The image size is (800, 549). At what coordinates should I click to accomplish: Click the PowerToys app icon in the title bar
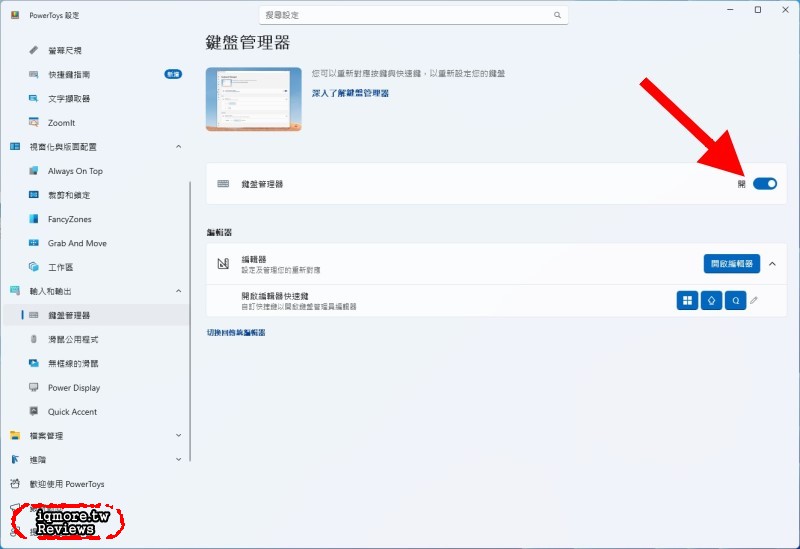[15, 15]
